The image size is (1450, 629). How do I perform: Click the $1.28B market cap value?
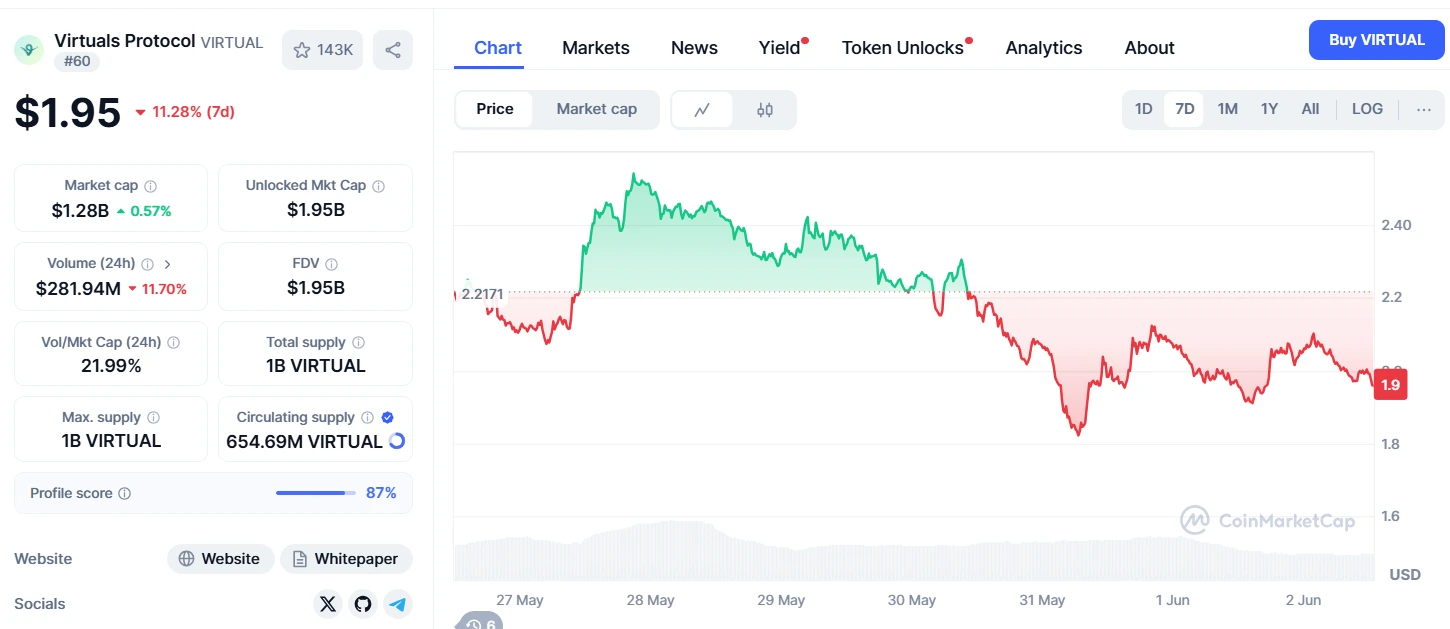click(x=80, y=210)
